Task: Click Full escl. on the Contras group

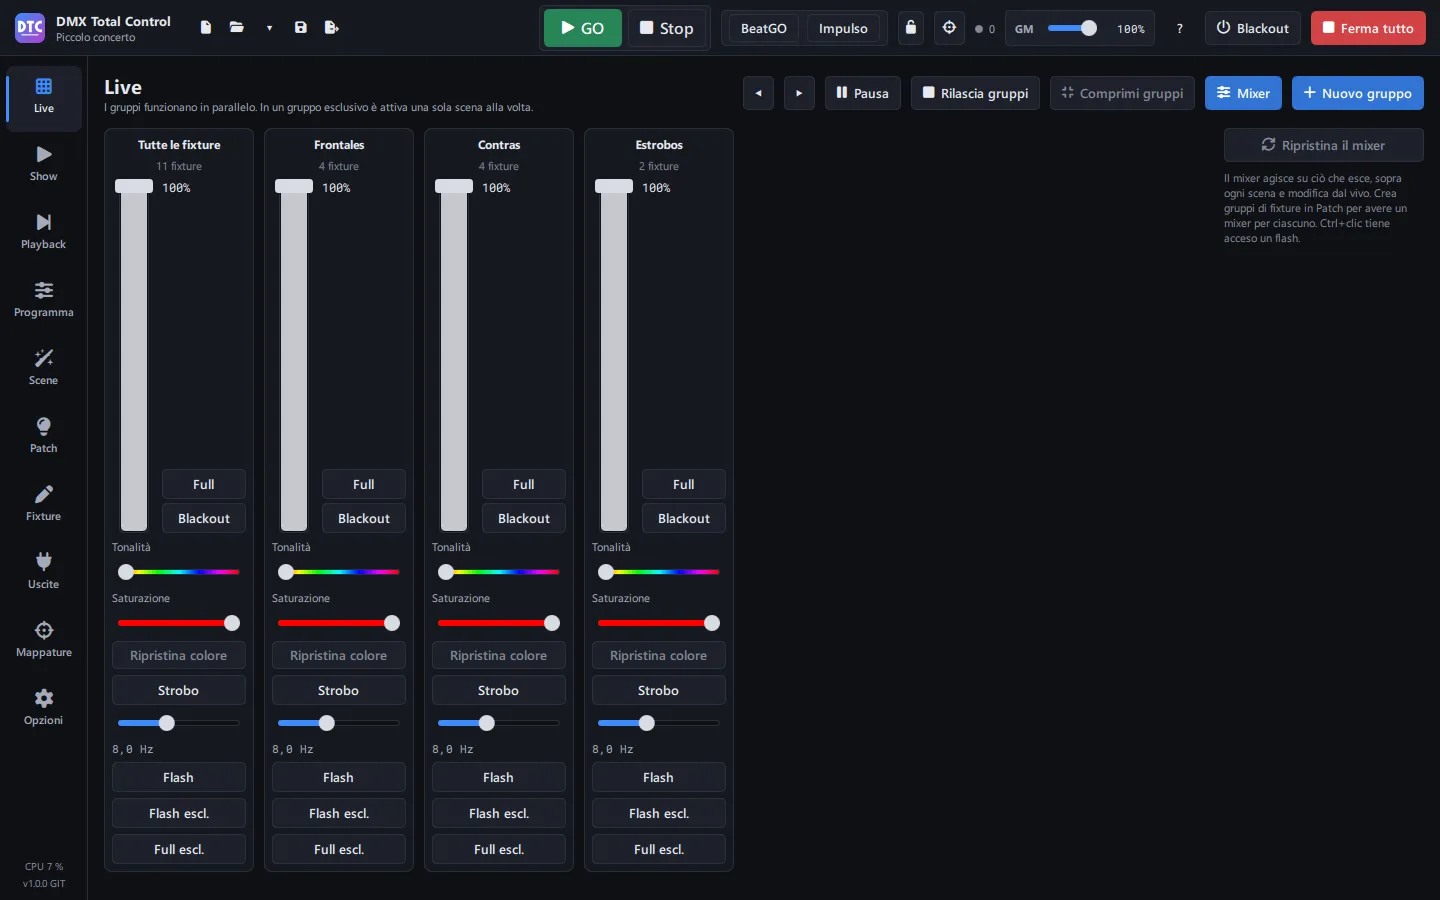Action: [499, 849]
